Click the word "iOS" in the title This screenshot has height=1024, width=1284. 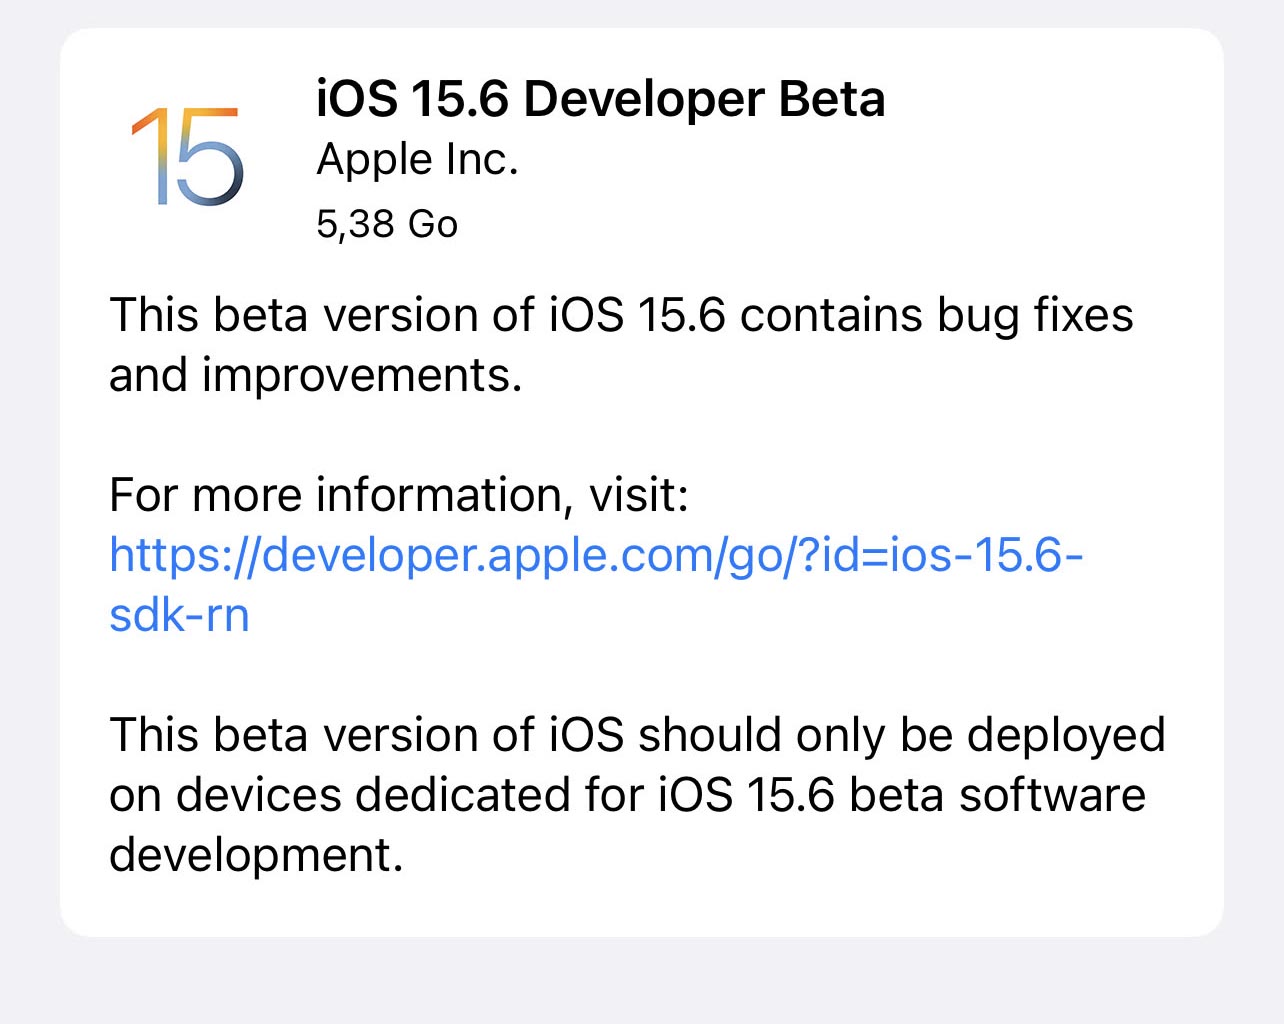[x=357, y=99]
